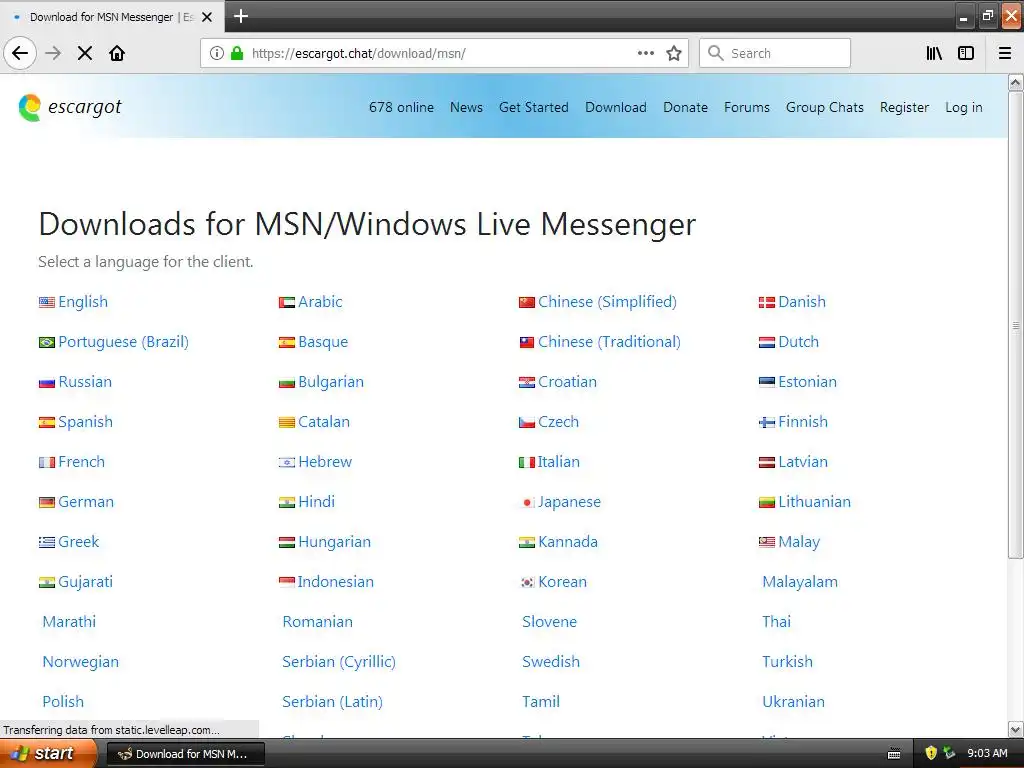1024x768 pixels.
Task: Open the Firefox hamburger menu
Action: tap(1005, 53)
